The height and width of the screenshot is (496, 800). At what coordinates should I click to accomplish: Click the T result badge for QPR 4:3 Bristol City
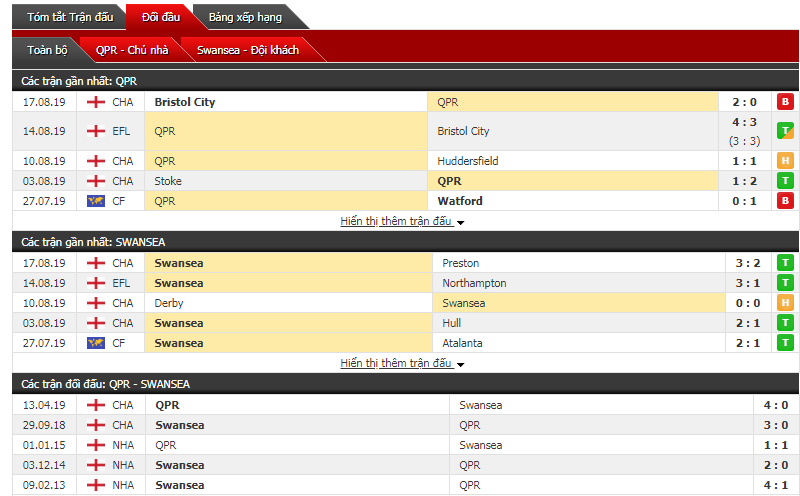click(x=785, y=131)
